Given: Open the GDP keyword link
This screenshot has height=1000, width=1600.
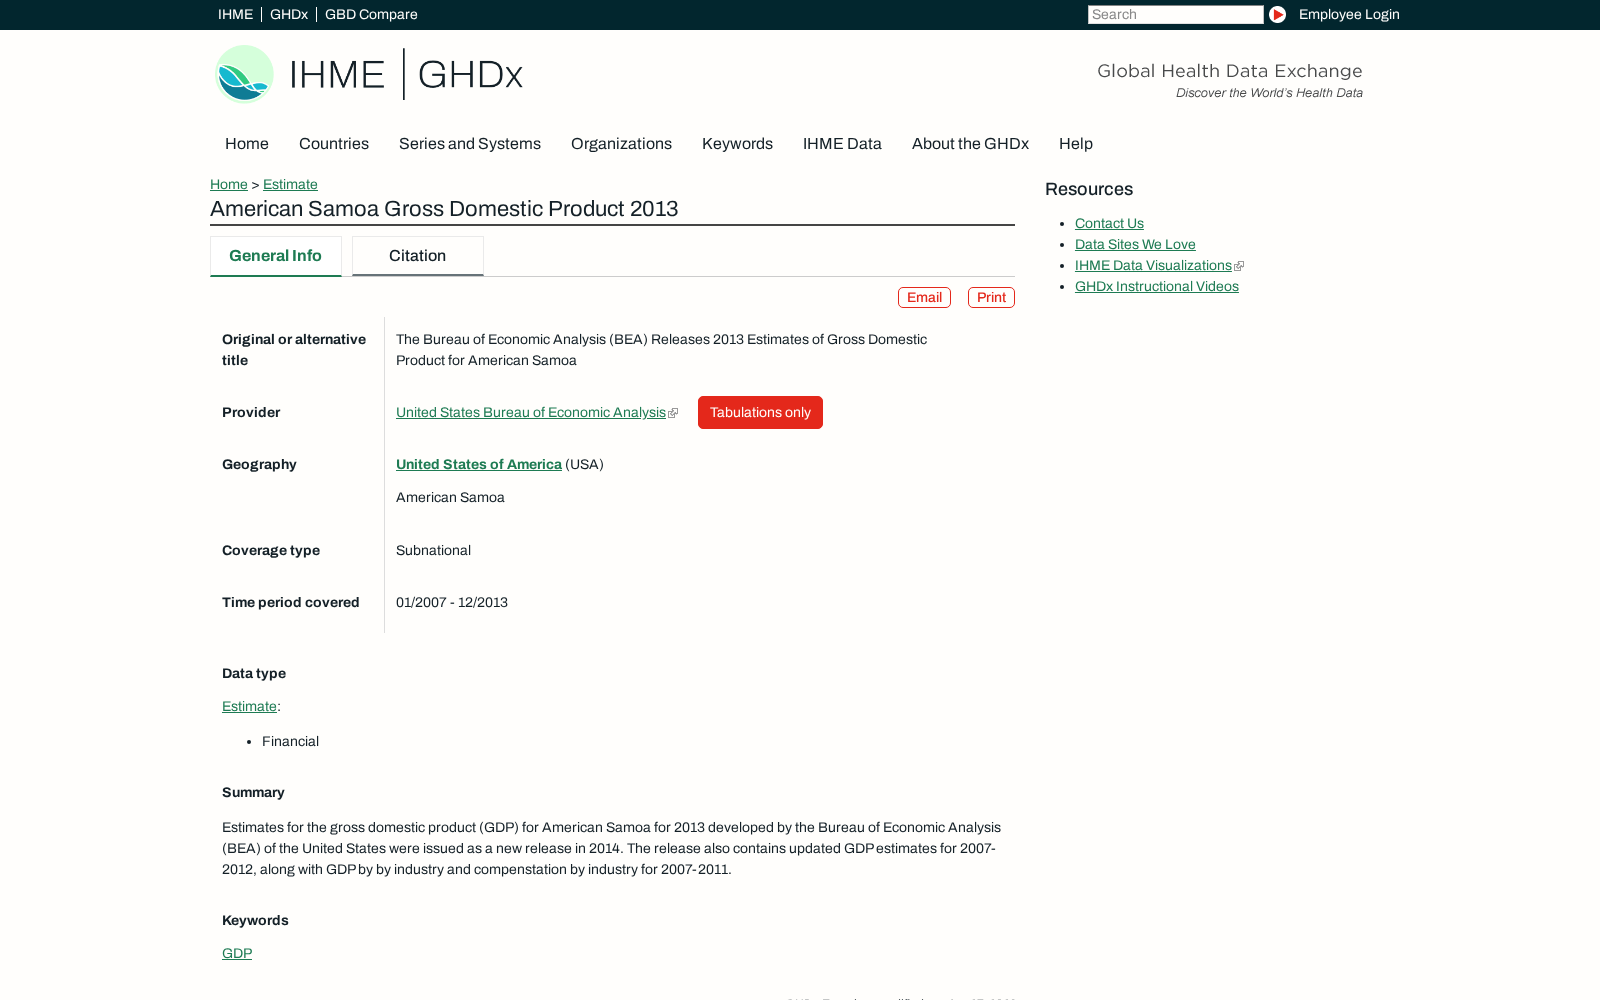Looking at the screenshot, I should (237, 953).
